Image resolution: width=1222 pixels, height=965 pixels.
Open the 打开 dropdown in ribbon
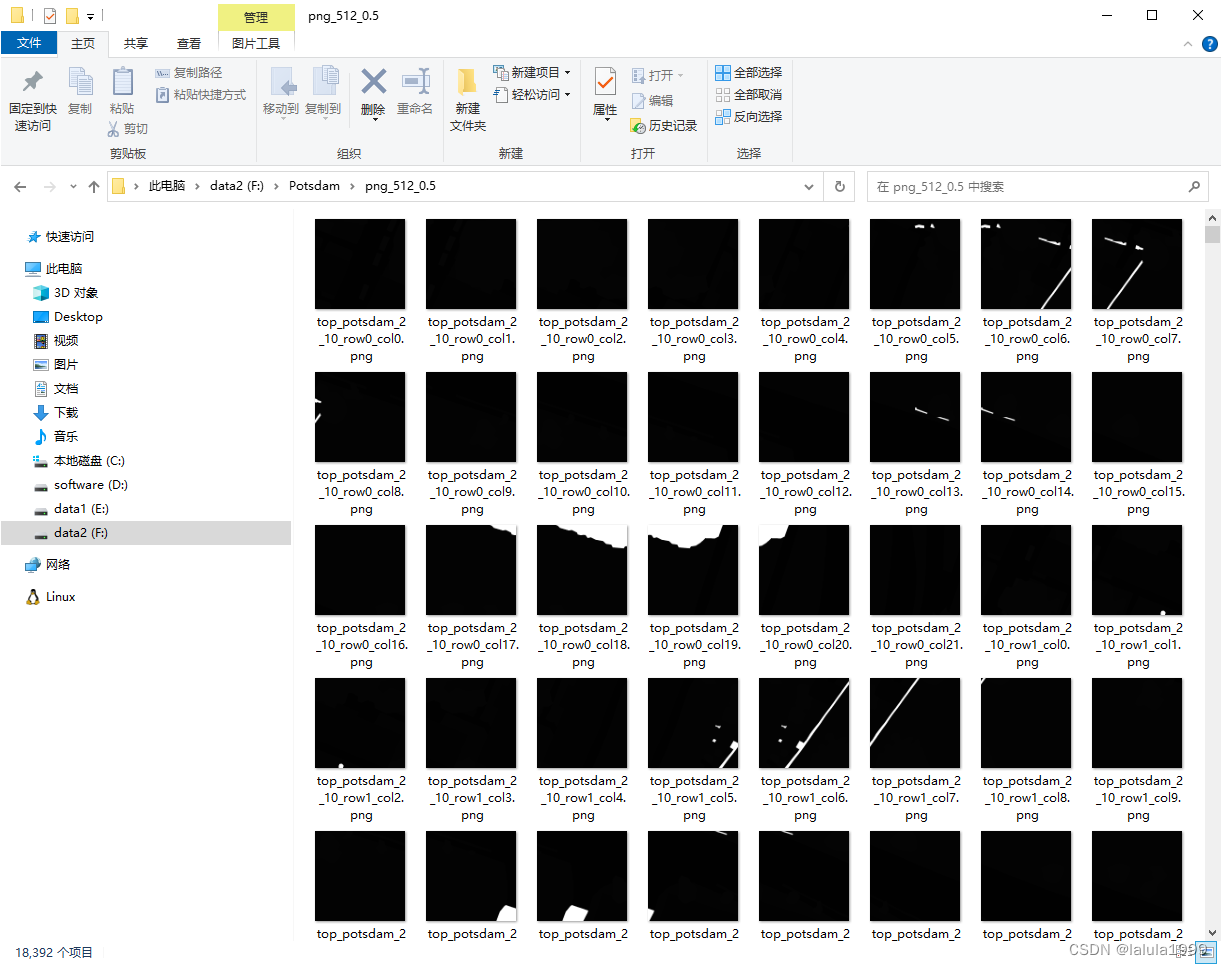click(658, 76)
